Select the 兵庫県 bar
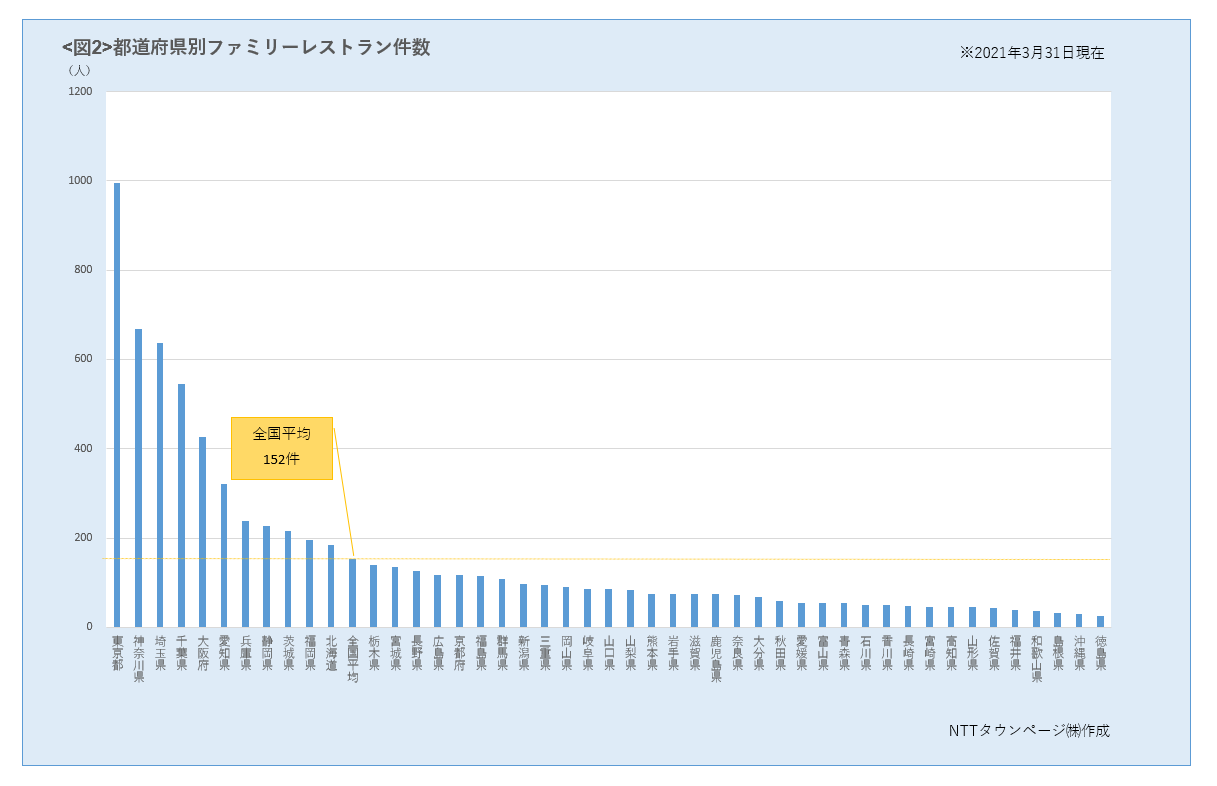 coord(245,574)
